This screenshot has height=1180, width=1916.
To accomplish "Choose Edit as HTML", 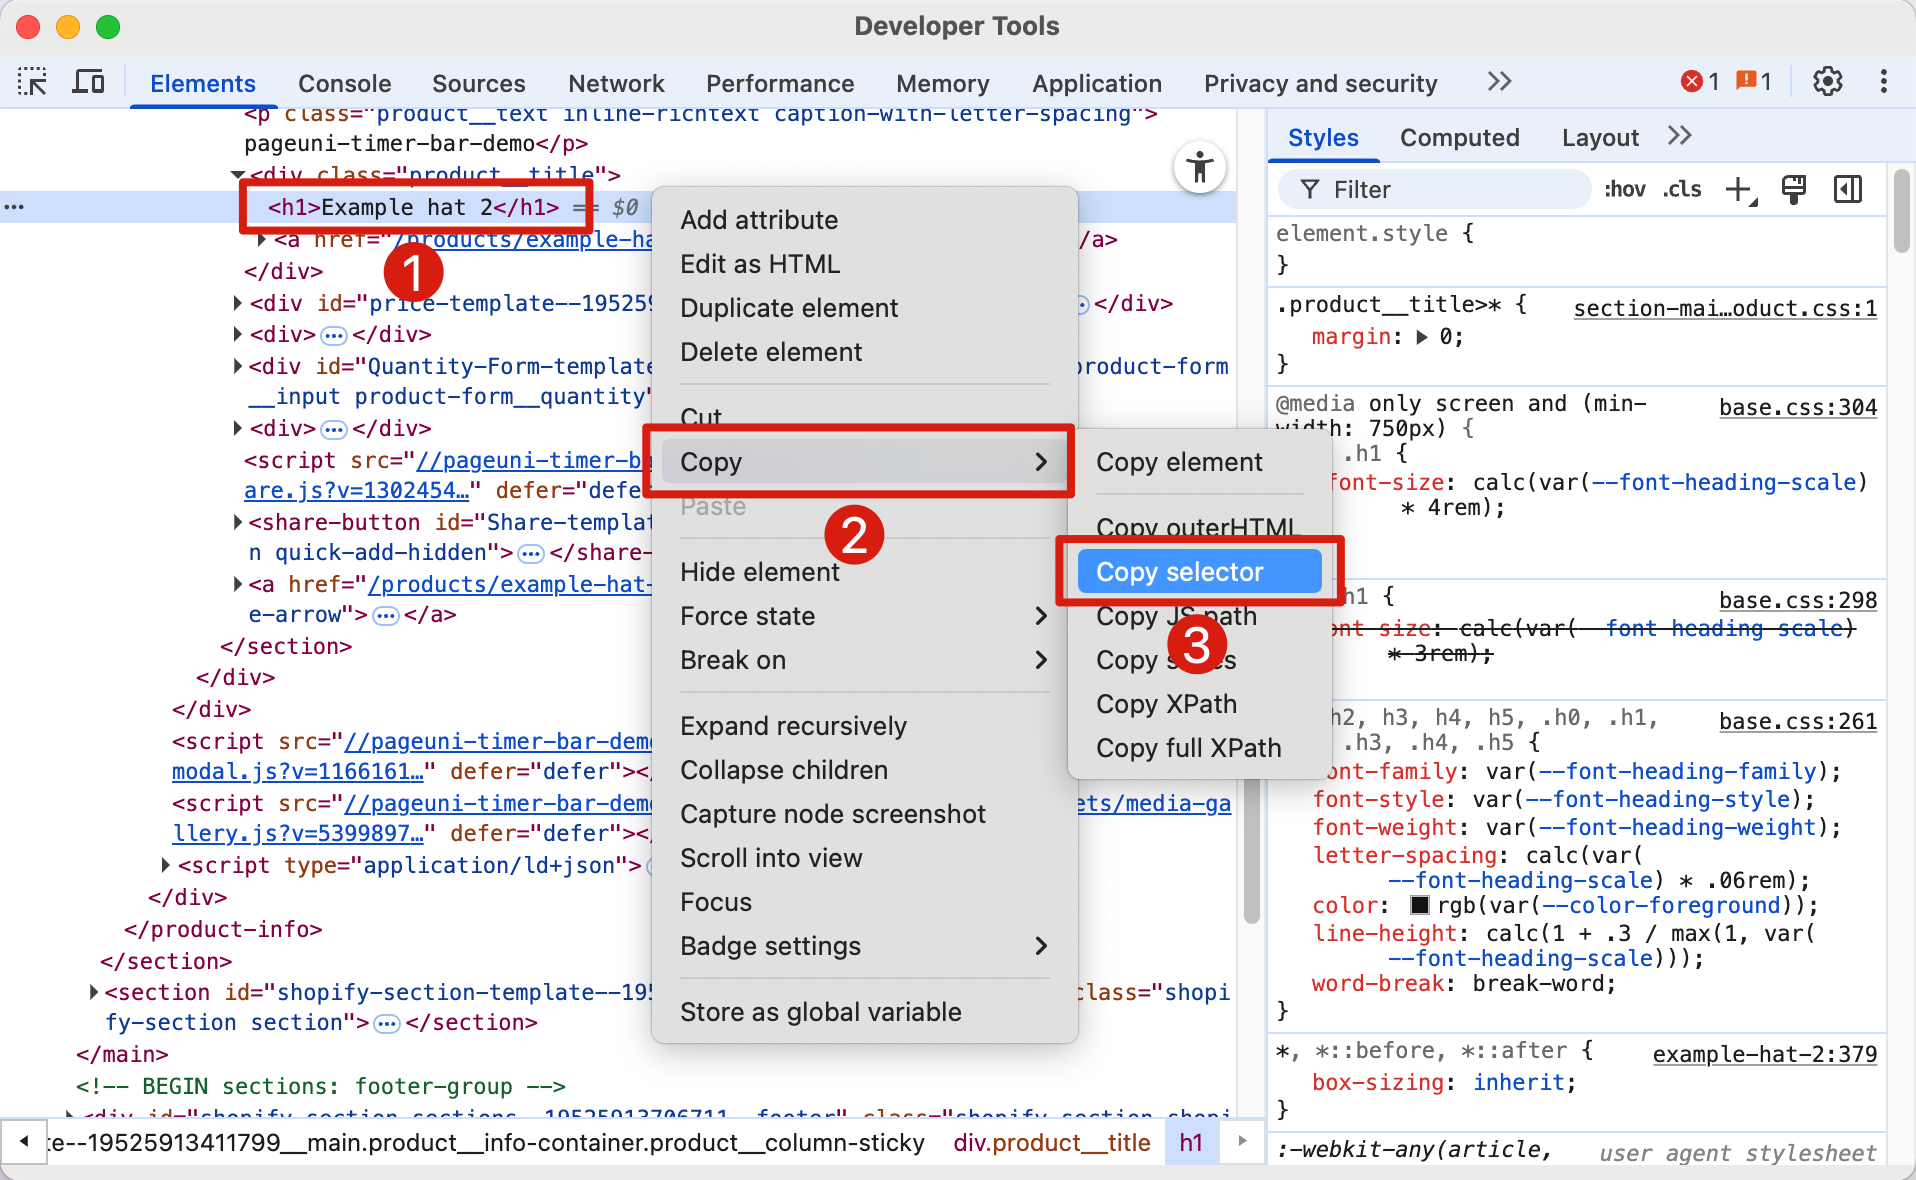I will pyautogui.click(x=864, y=264).
